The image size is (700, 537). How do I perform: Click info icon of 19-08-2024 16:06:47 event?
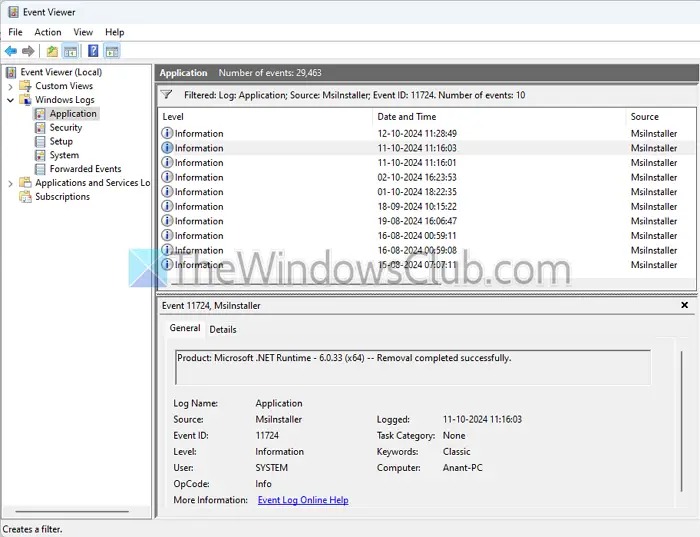pyautogui.click(x=167, y=221)
